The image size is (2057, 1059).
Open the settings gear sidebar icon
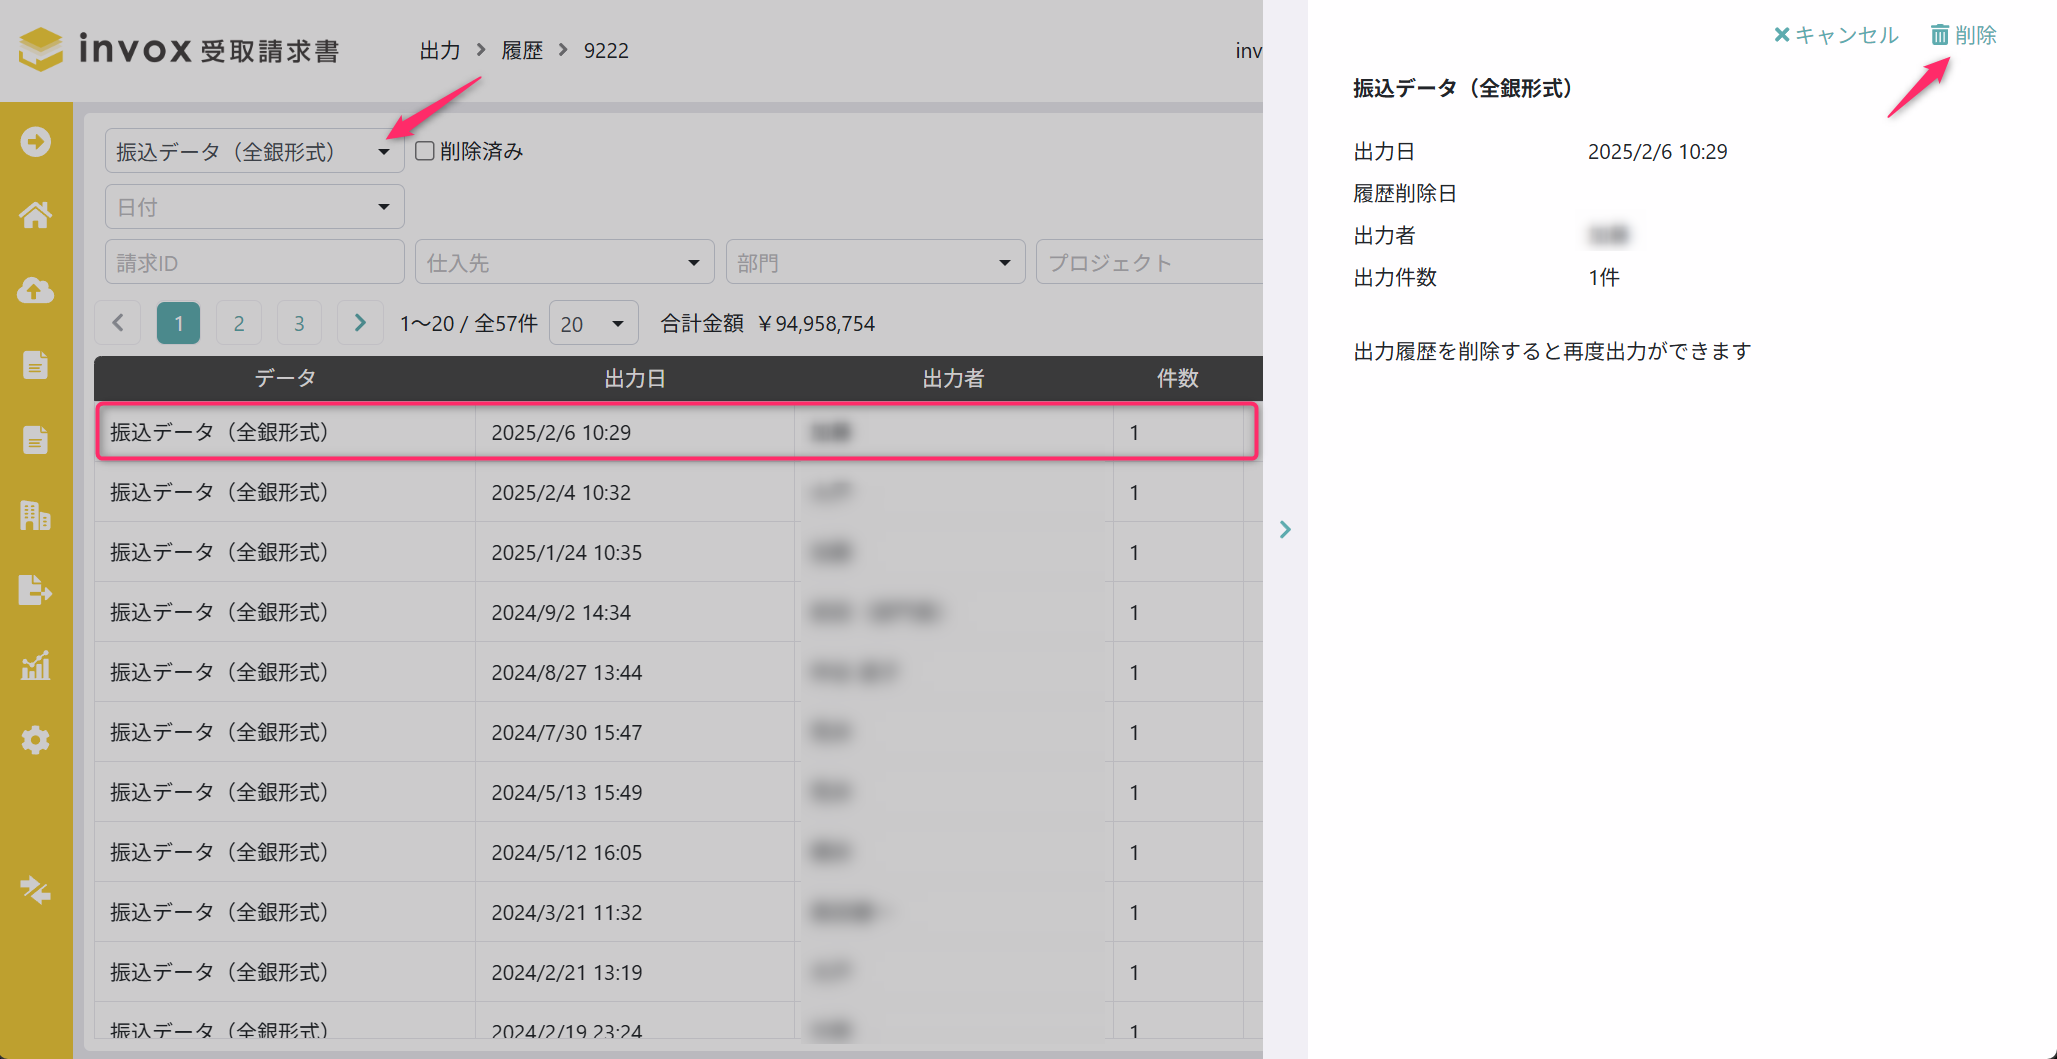click(x=36, y=740)
